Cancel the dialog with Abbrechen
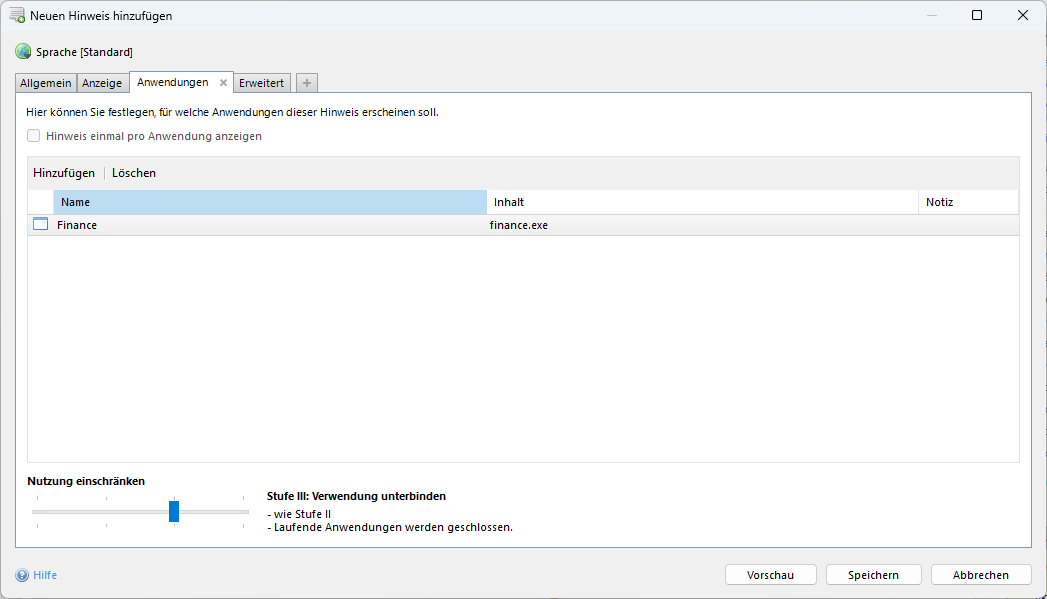Image resolution: width=1047 pixels, height=599 pixels. tap(979, 575)
